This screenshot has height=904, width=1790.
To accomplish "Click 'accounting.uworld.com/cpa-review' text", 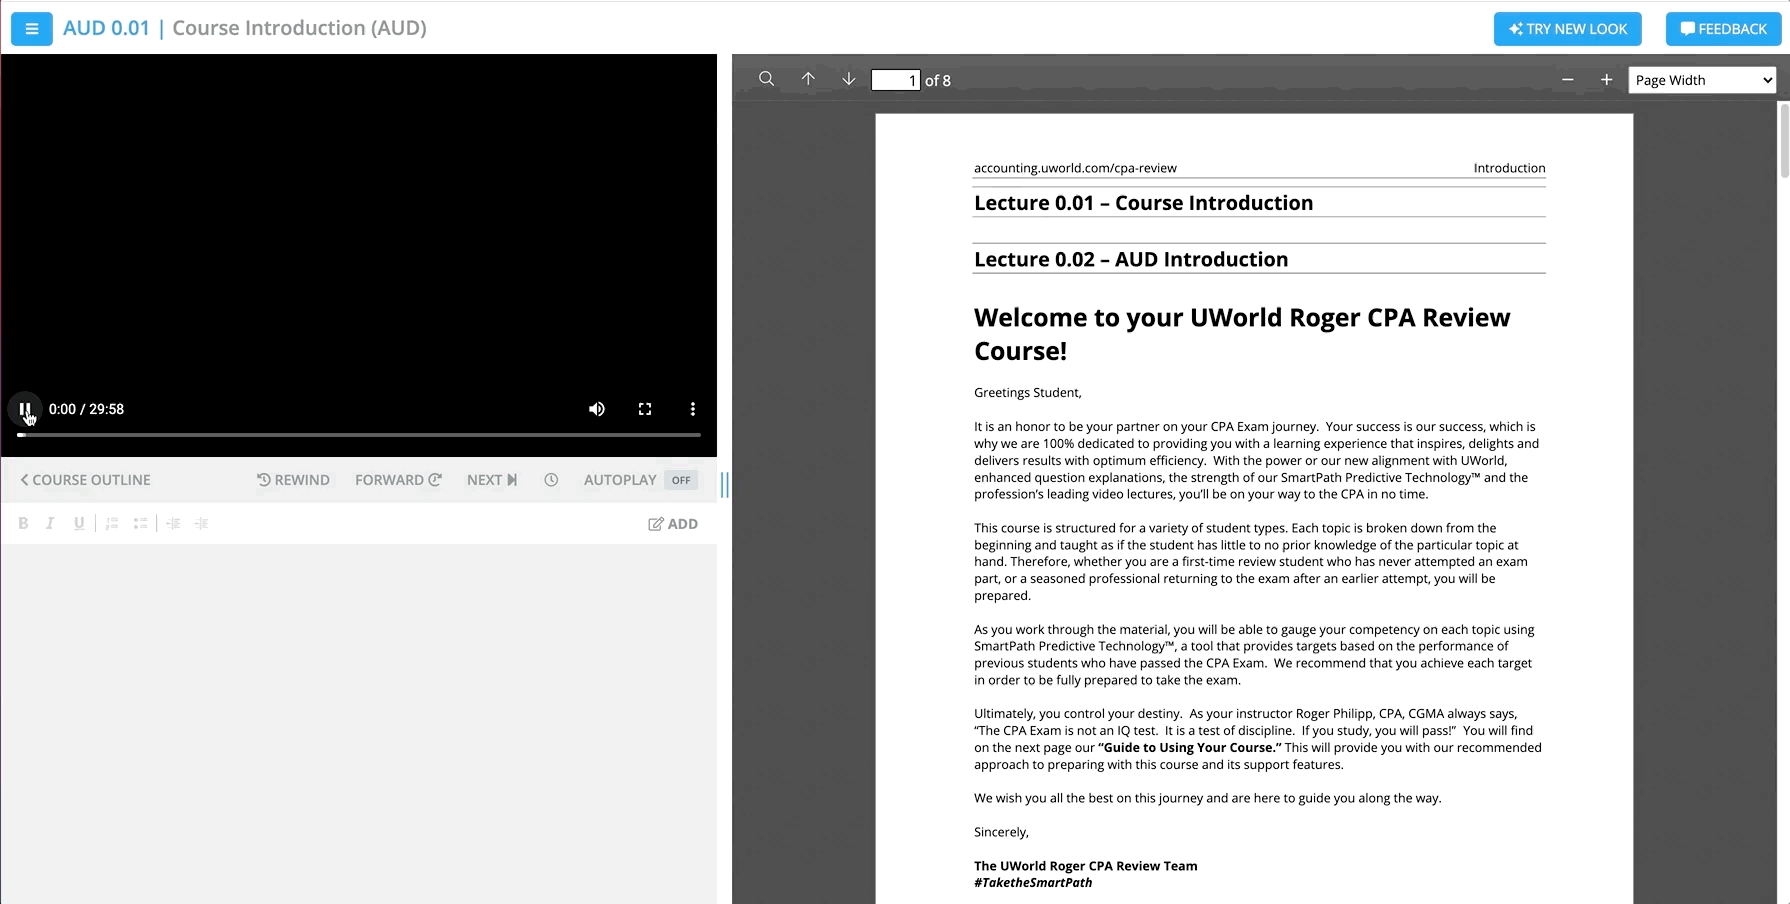I will [1075, 168].
